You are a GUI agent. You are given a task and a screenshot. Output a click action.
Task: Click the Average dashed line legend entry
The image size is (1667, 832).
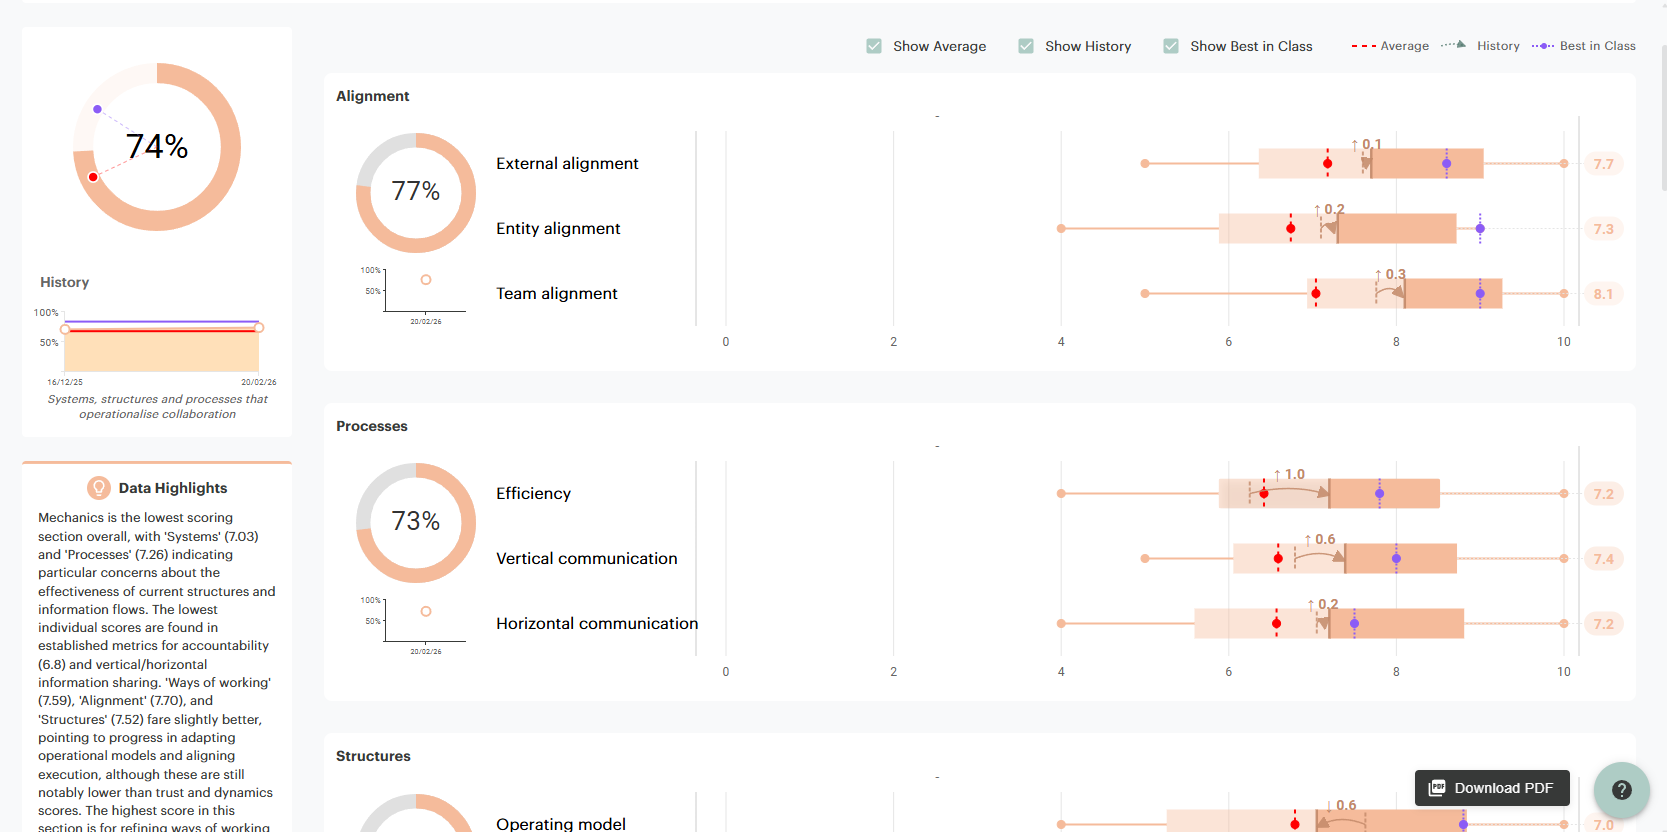[1390, 46]
